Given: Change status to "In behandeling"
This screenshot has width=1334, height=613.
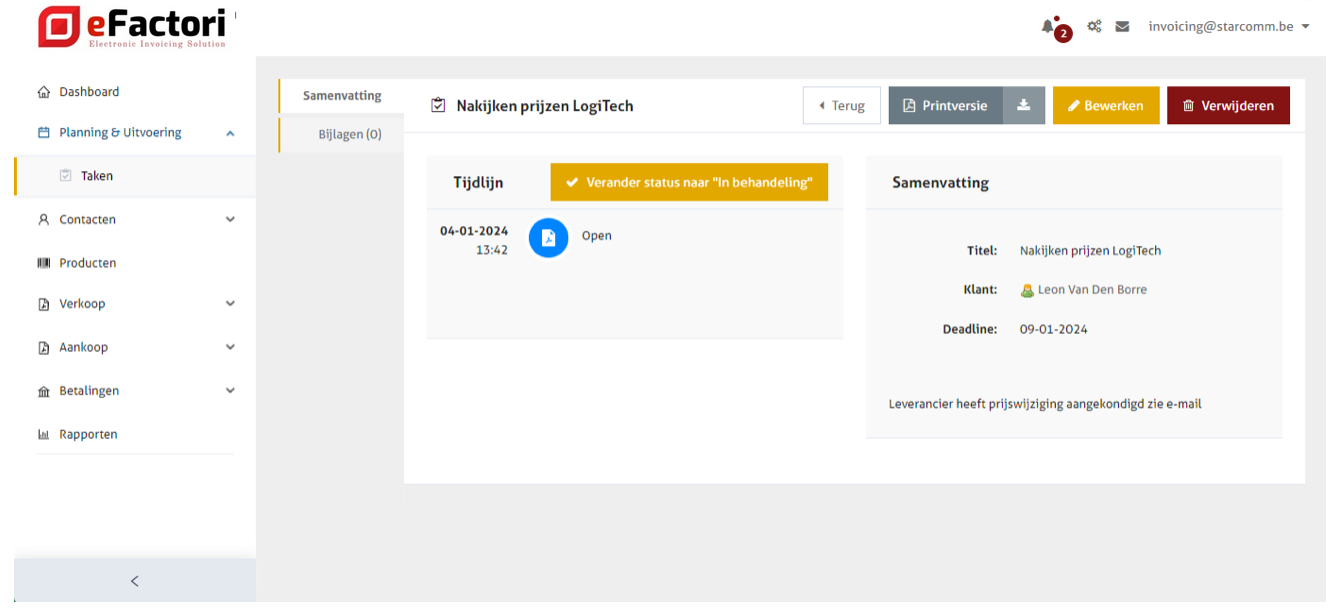Looking at the screenshot, I should pyautogui.click(x=689, y=182).
